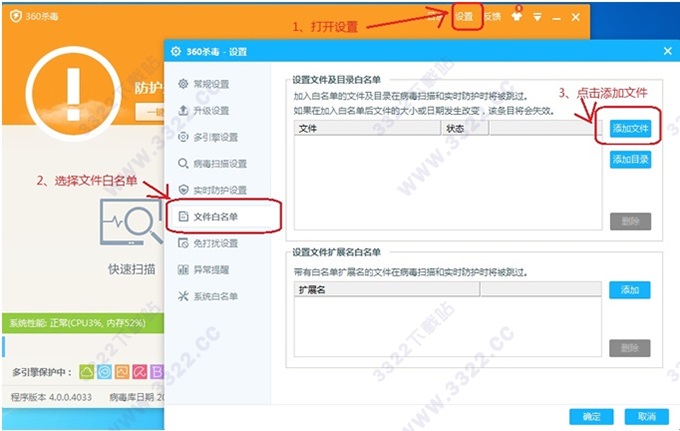Click the 病毒库日期 text in the main window
680x431 pixels.
click(137, 397)
